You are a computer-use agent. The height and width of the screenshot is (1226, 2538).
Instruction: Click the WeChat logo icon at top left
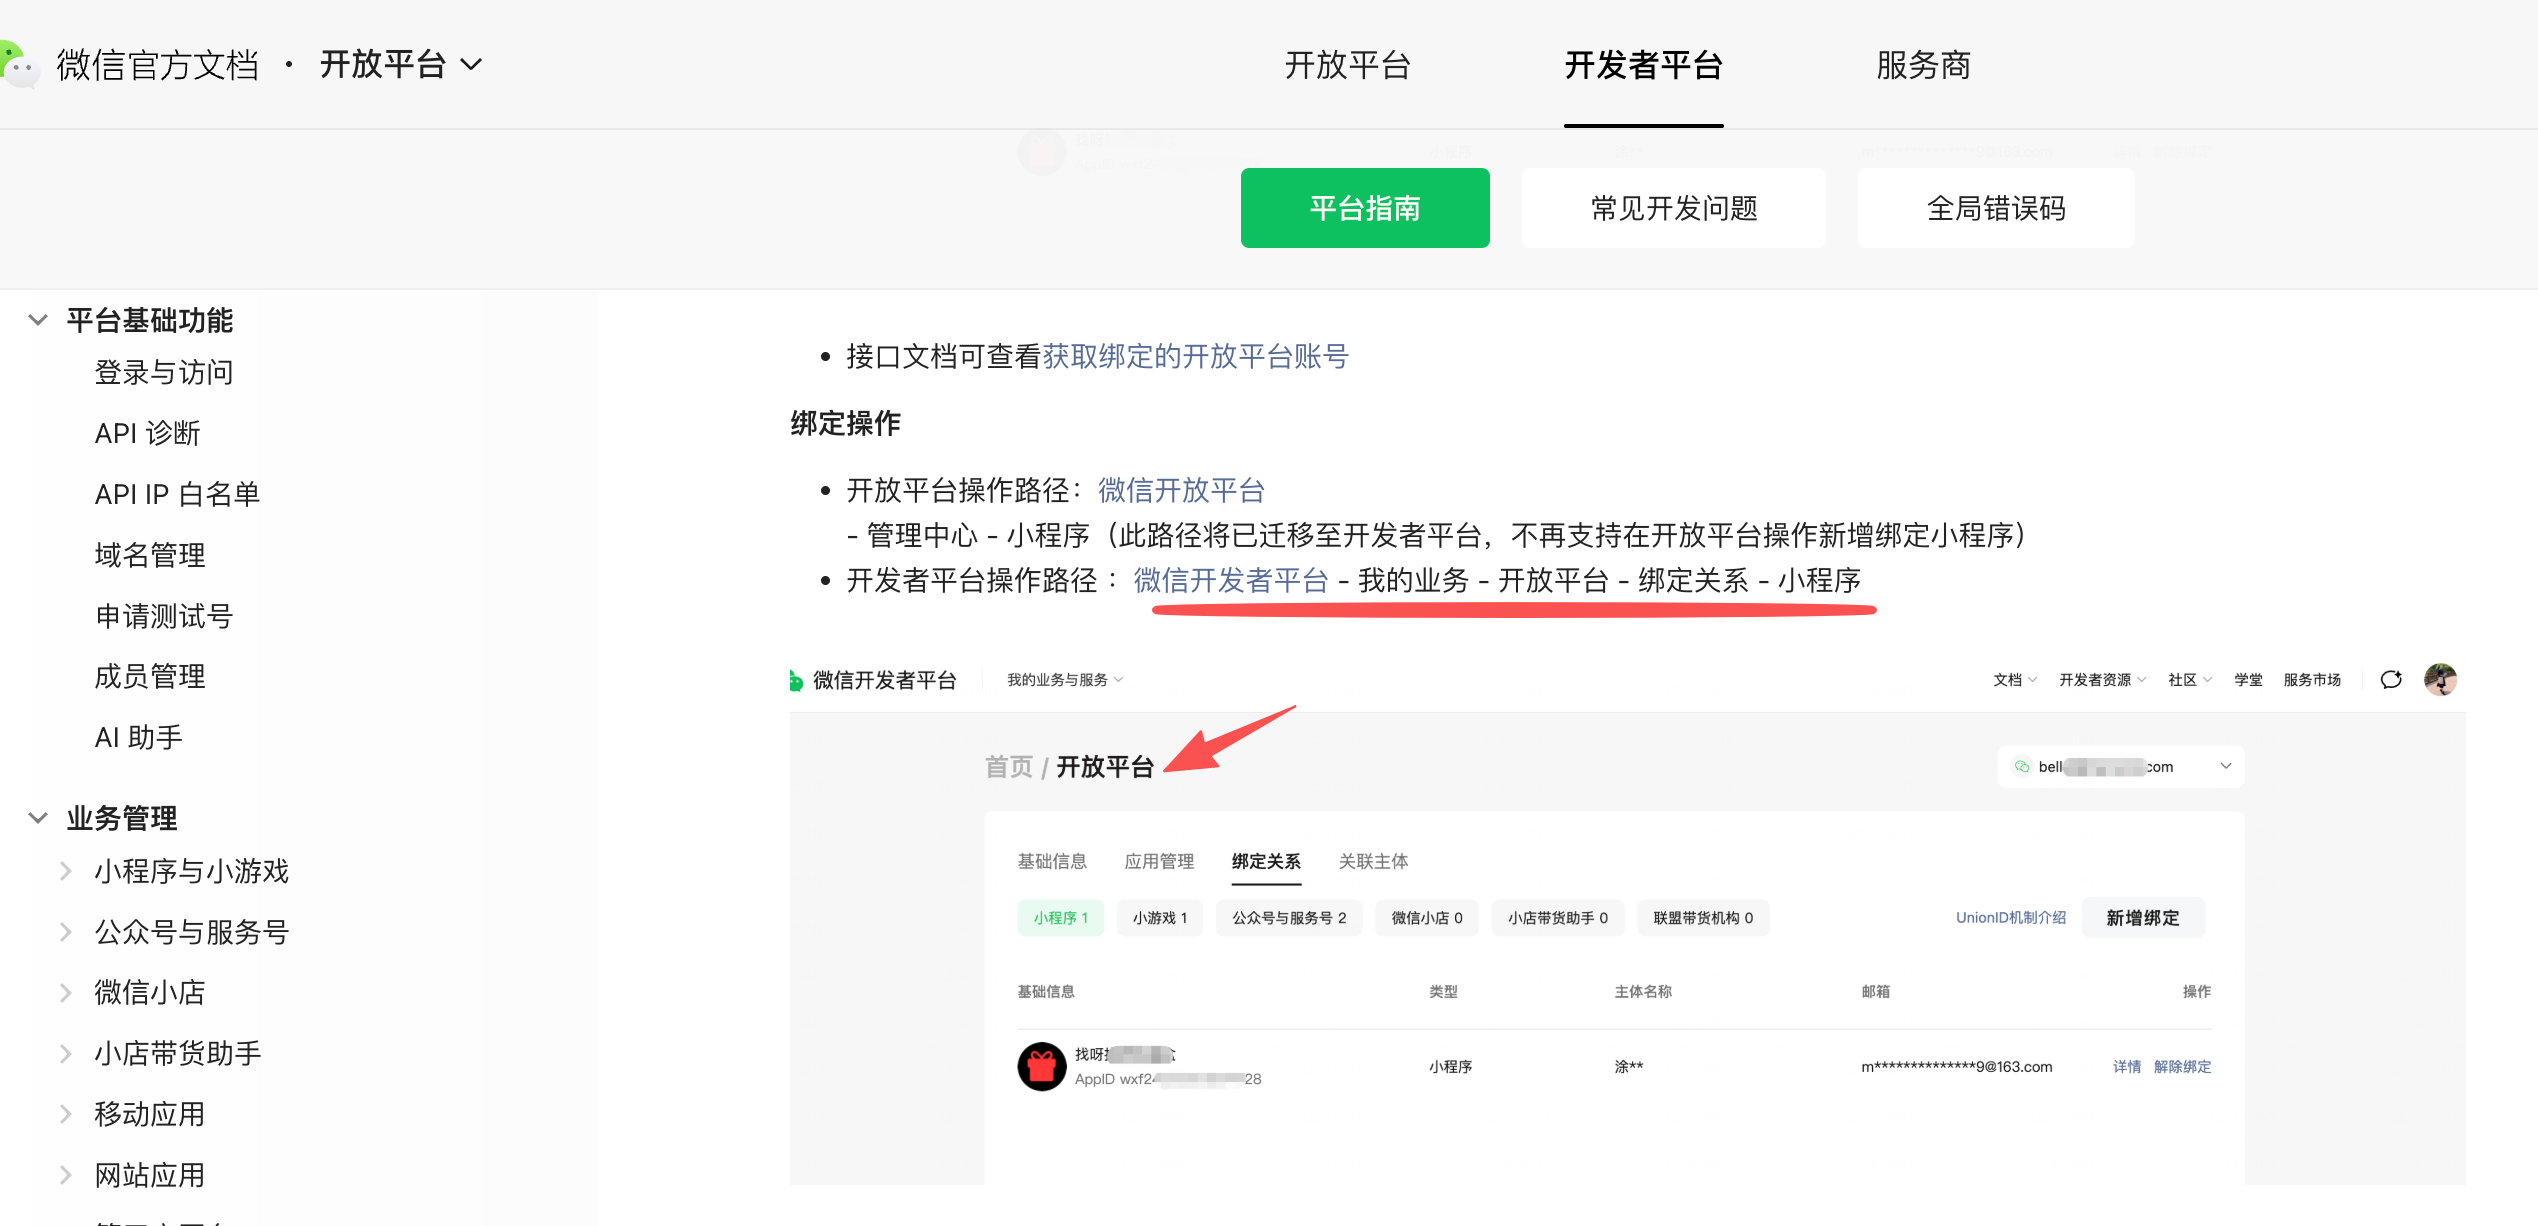(18, 64)
